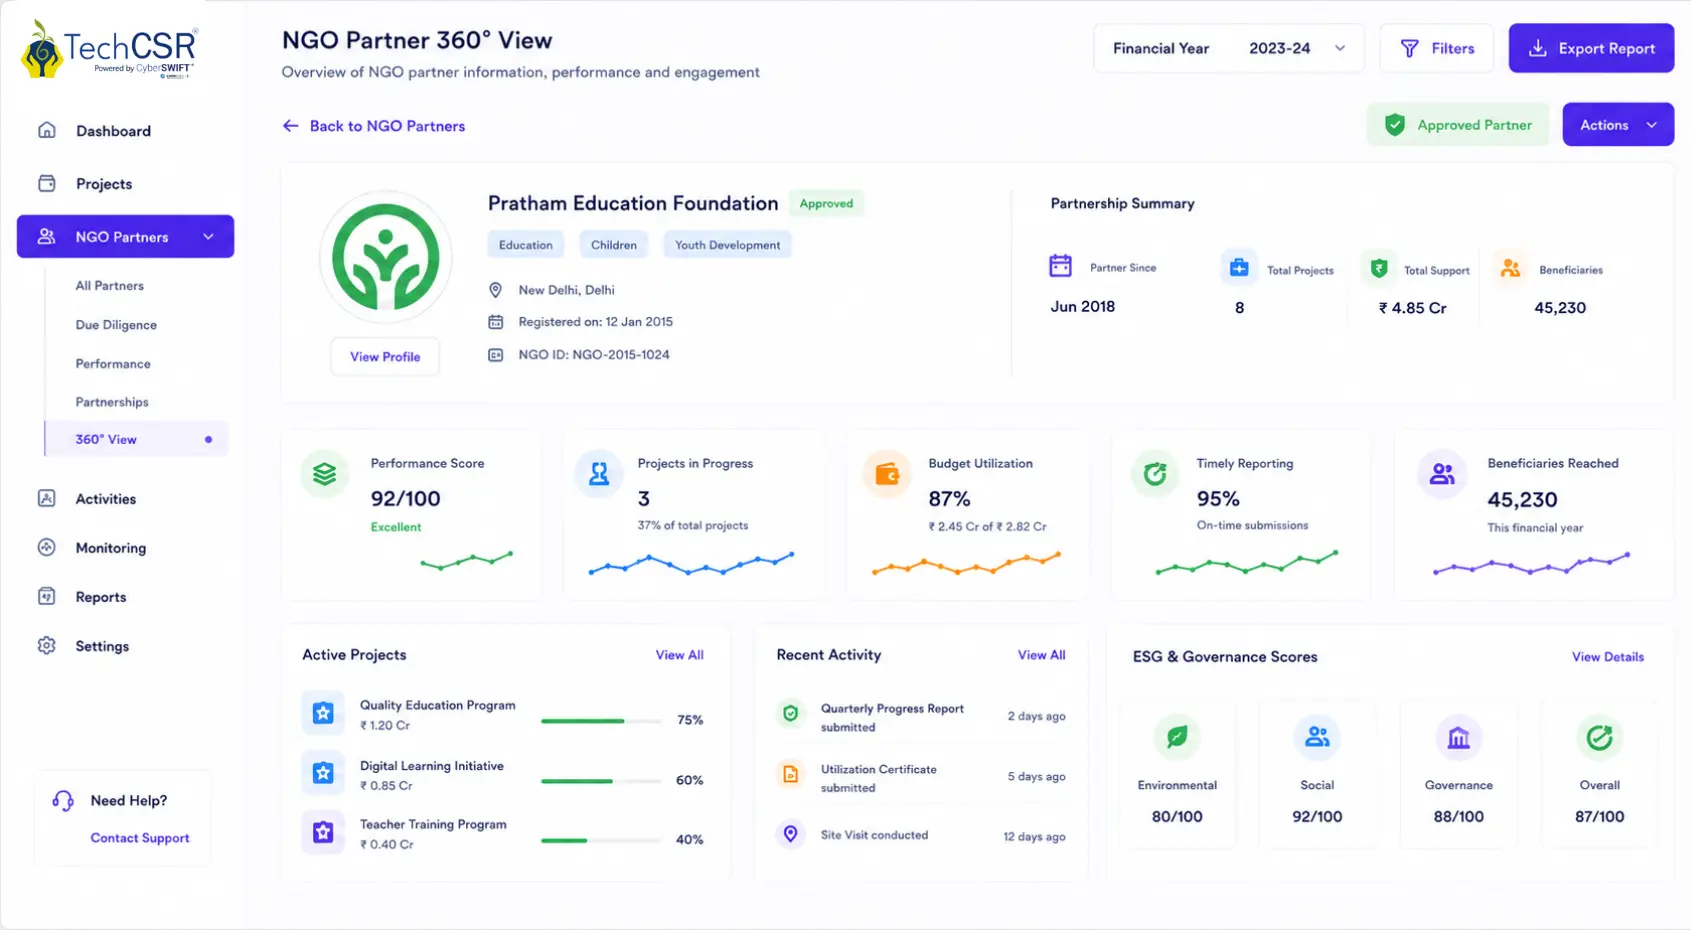This screenshot has width=1691, height=930.
Task: Click the Digital Learning Initiative progress bar
Action: click(x=601, y=781)
